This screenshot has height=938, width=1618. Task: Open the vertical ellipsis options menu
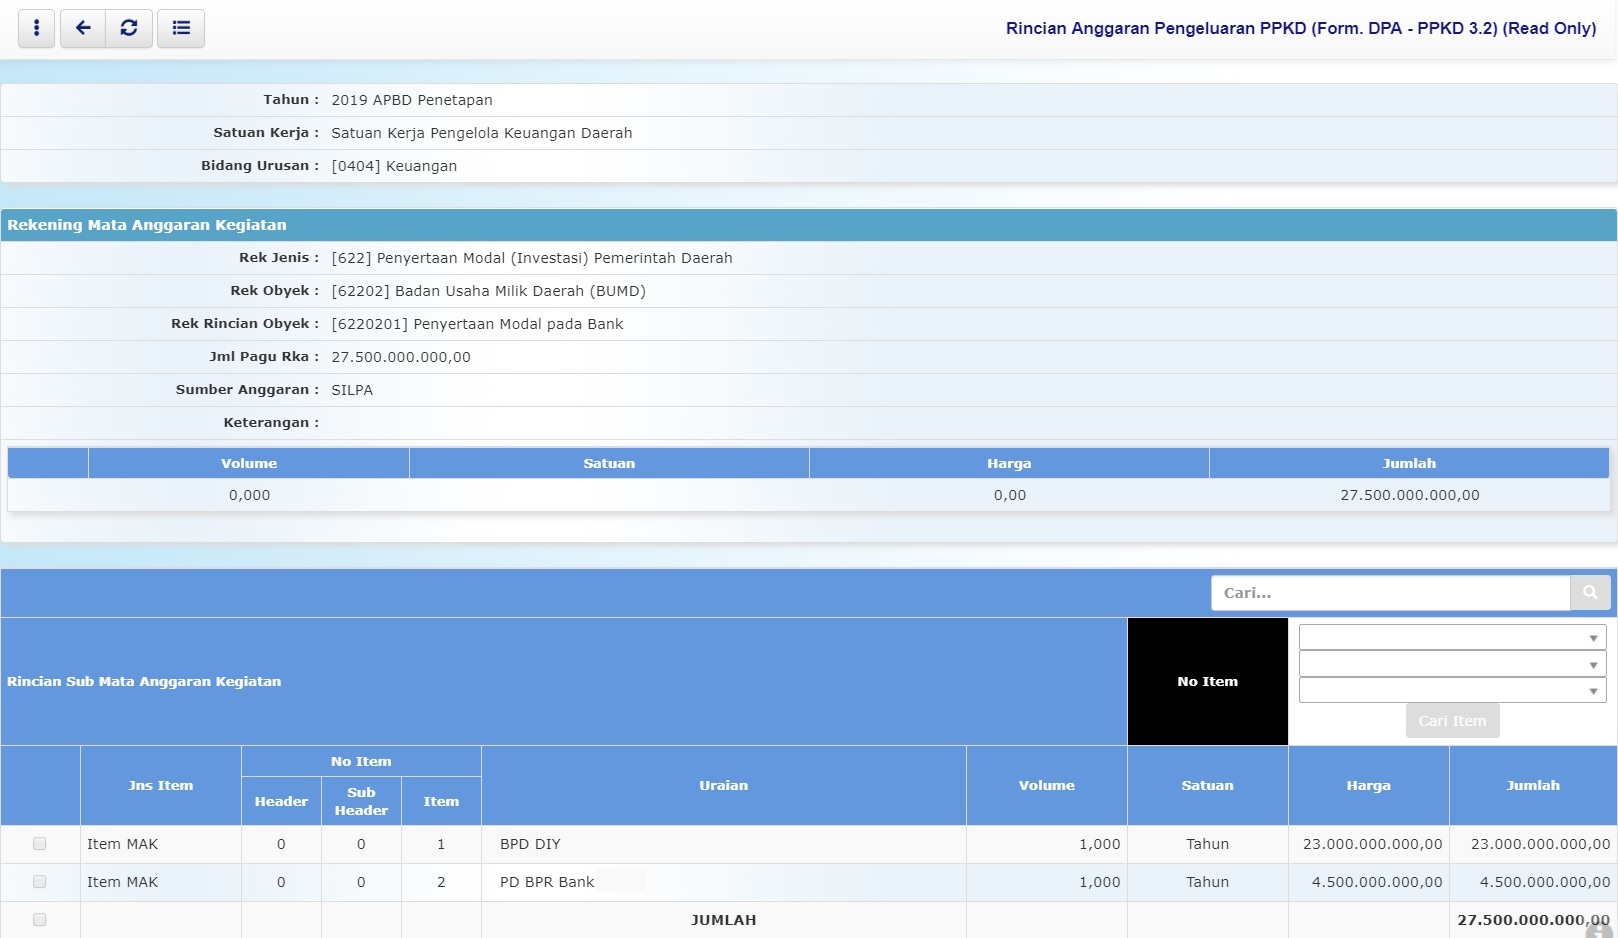coord(37,28)
